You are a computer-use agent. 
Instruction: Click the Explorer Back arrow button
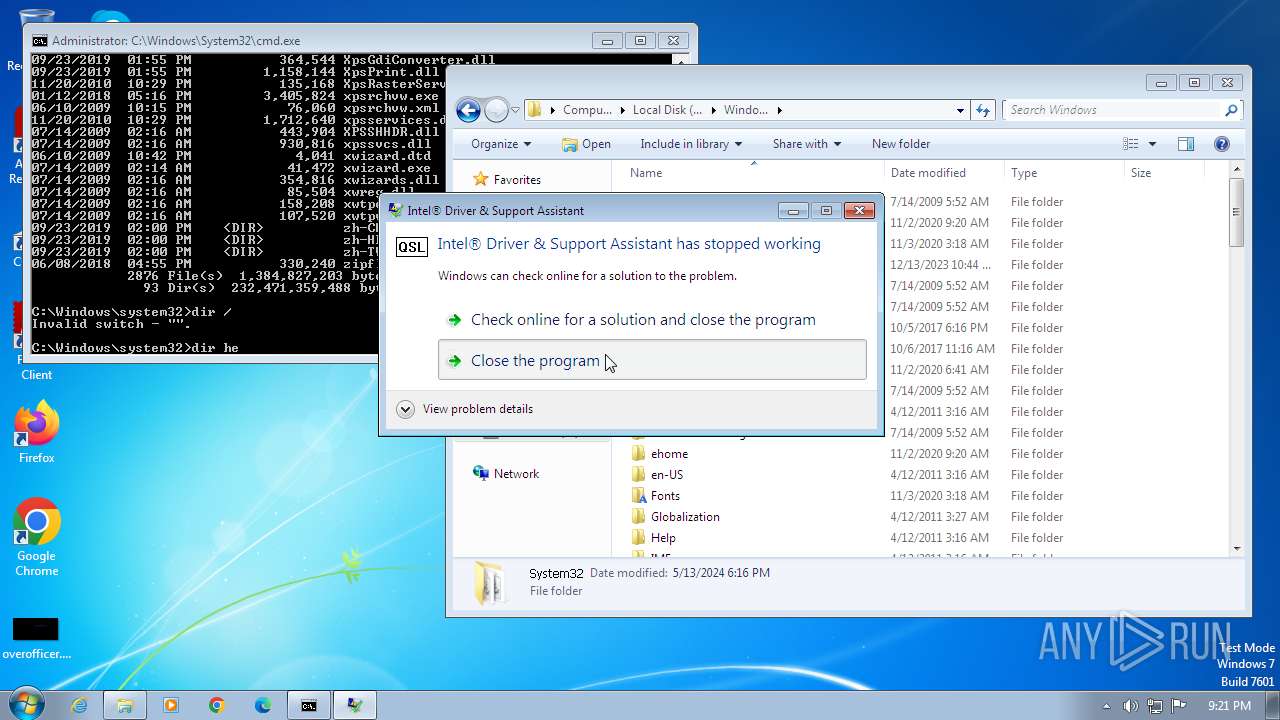coord(468,110)
